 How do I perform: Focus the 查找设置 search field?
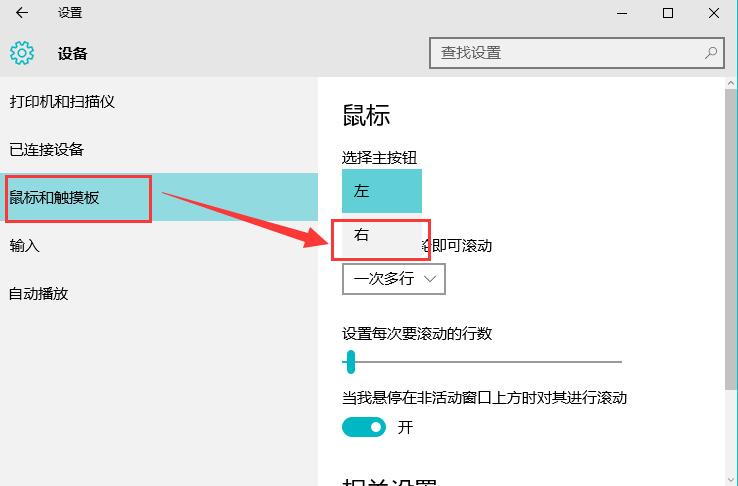565,53
